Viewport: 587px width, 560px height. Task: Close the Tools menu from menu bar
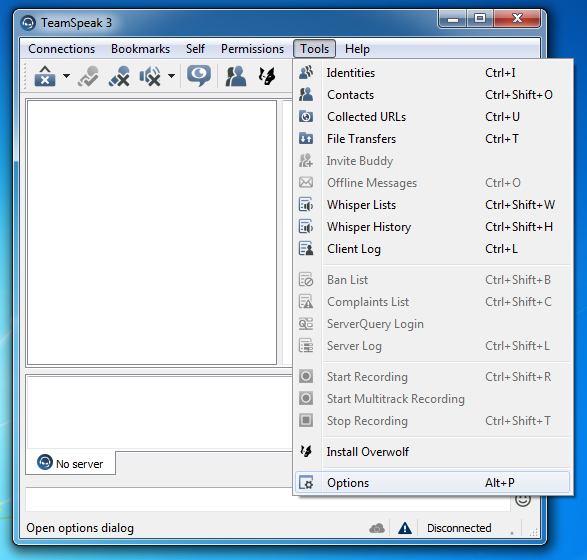pyautogui.click(x=314, y=49)
